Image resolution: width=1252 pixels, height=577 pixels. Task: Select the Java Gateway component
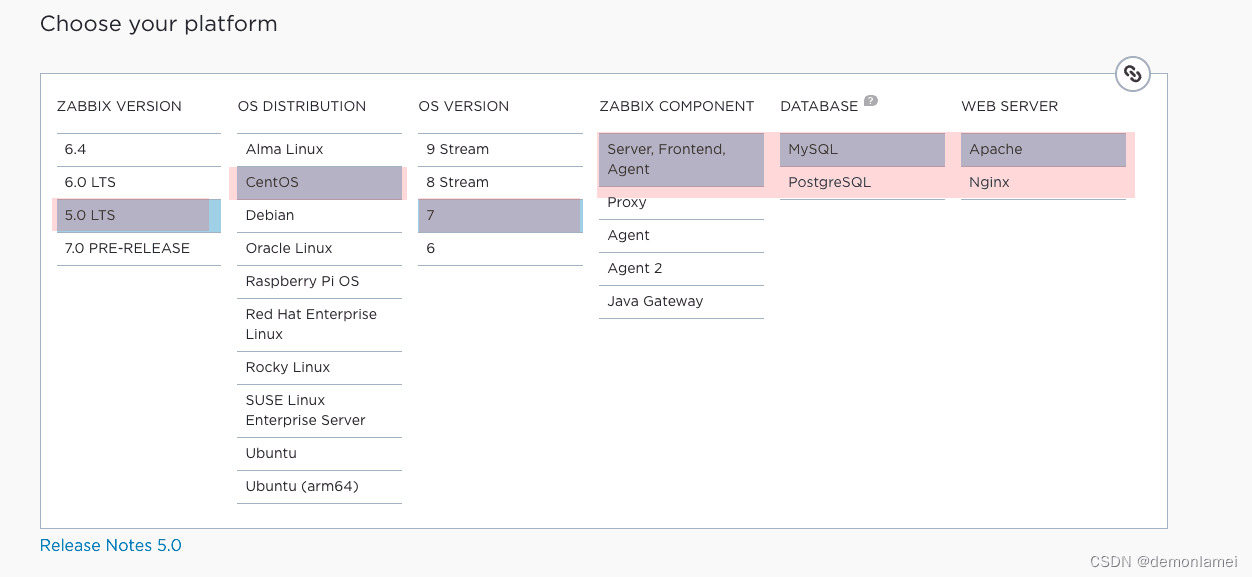tap(682, 302)
